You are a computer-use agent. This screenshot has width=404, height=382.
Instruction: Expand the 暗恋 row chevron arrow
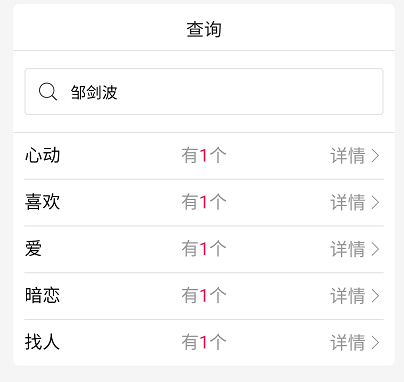376,296
